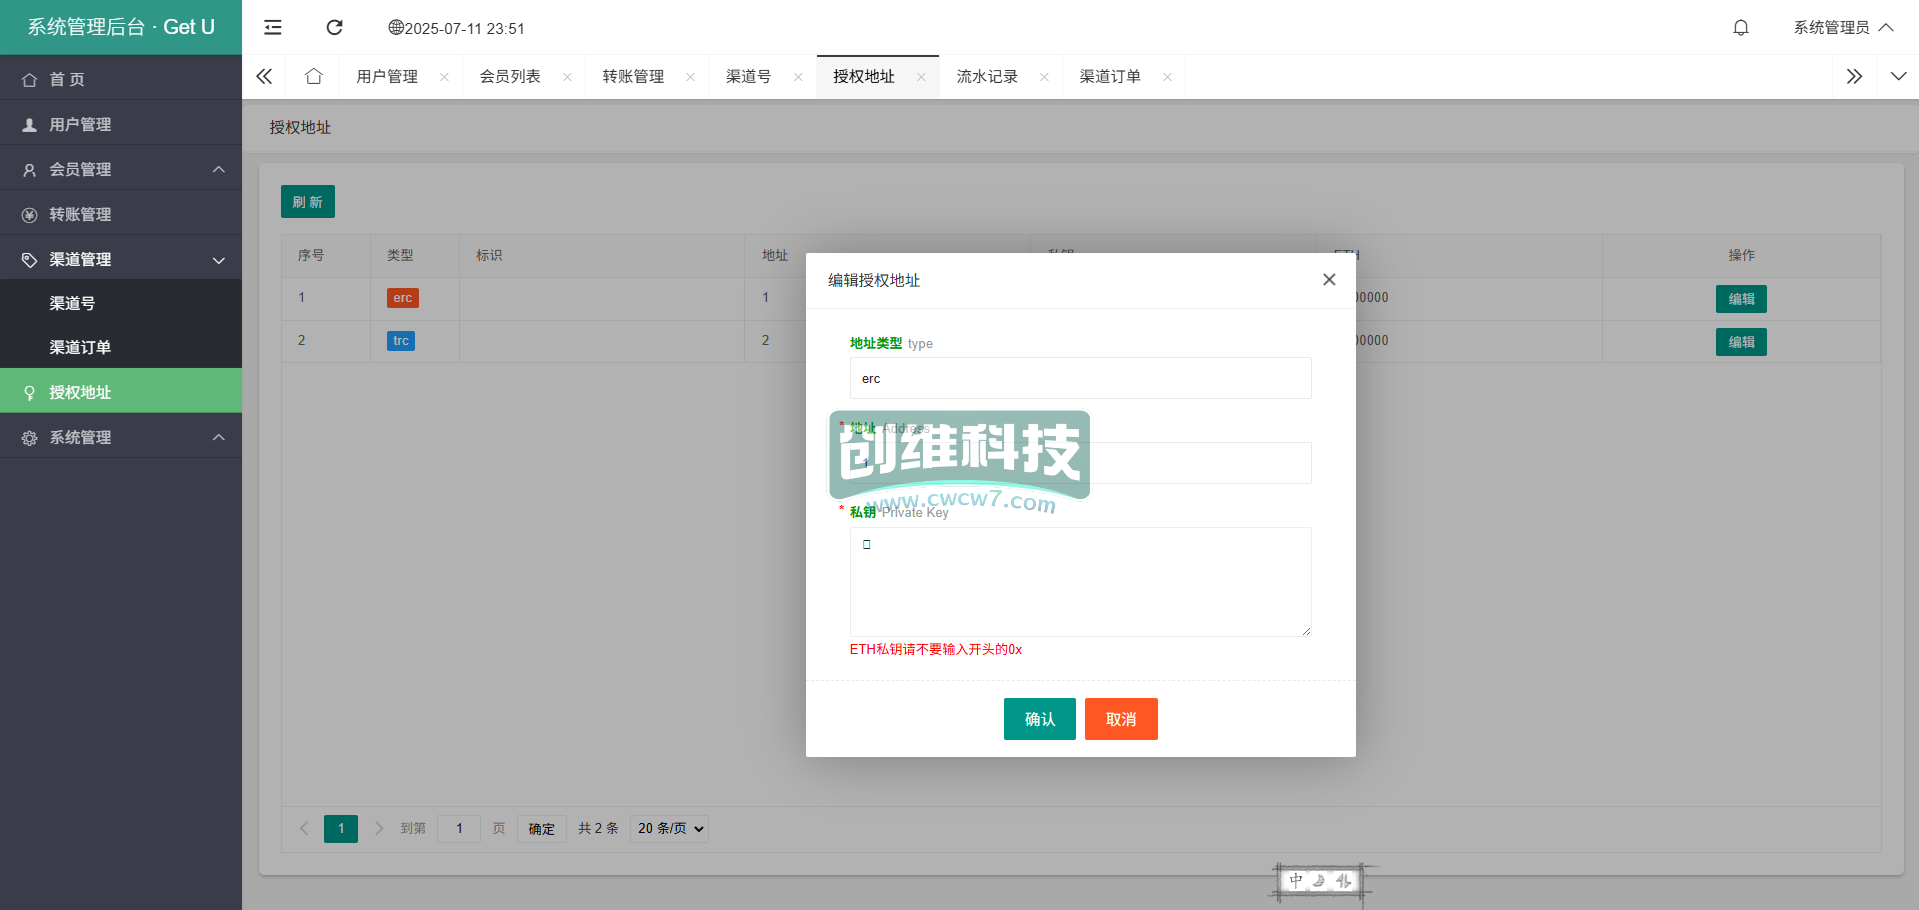Click the home tab icon
The height and width of the screenshot is (910, 1919).
[313, 76]
